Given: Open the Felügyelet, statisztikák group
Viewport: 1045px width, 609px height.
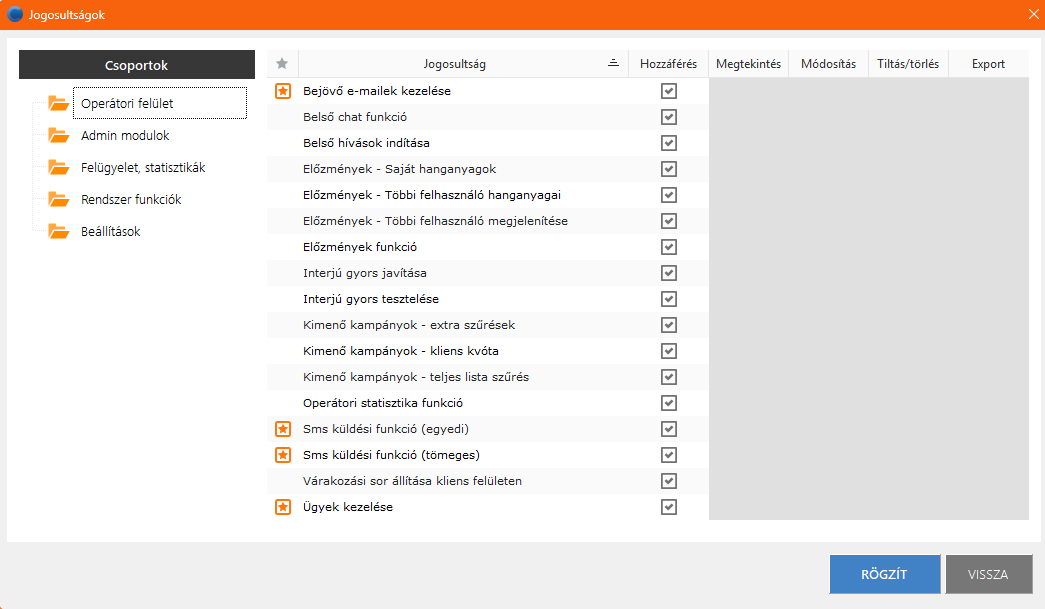Looking at the screenshot, I should (143, 168).
